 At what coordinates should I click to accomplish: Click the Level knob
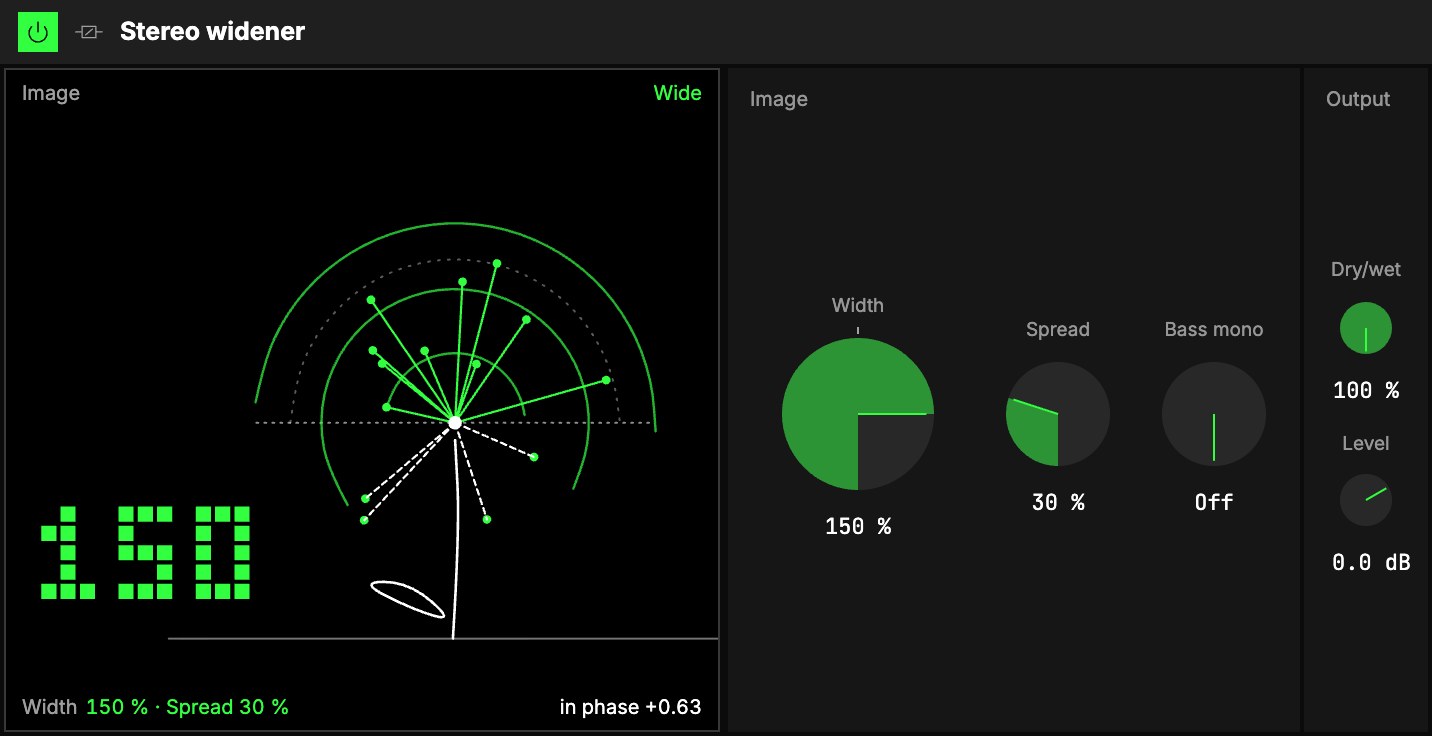(x=1366, y=500)
